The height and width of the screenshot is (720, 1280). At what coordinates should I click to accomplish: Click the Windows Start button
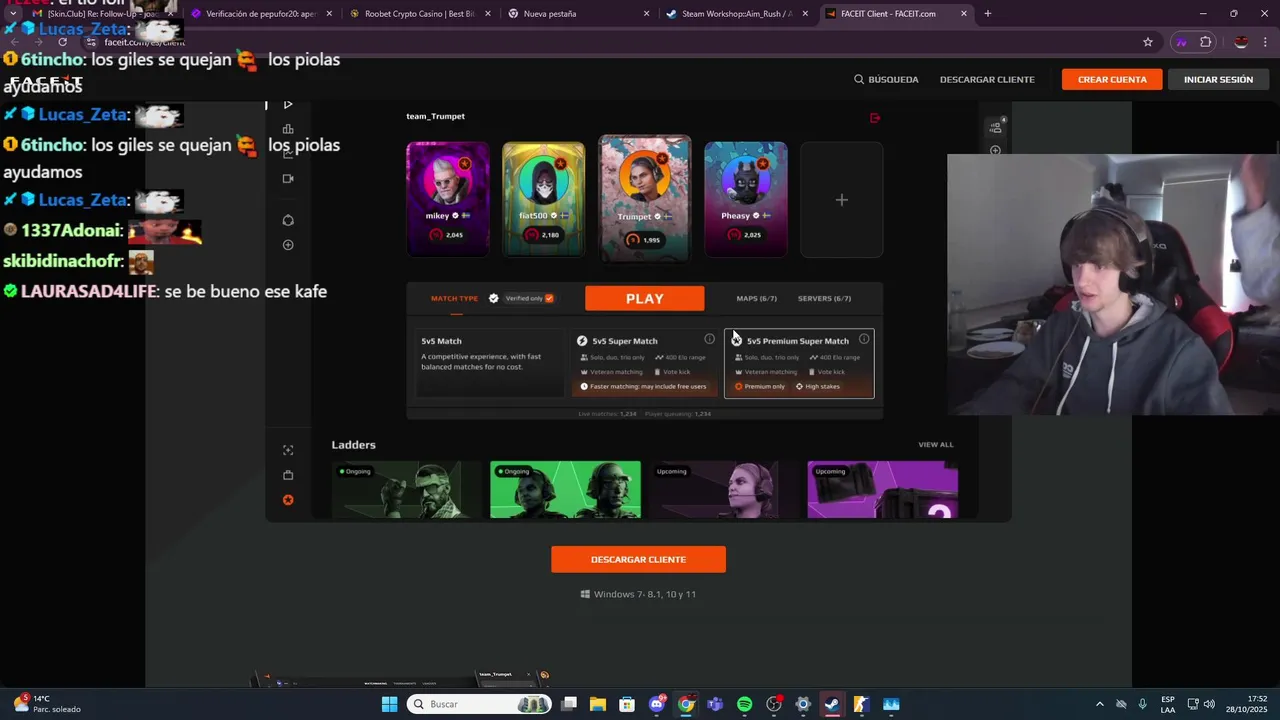click(x=389, y=704)
